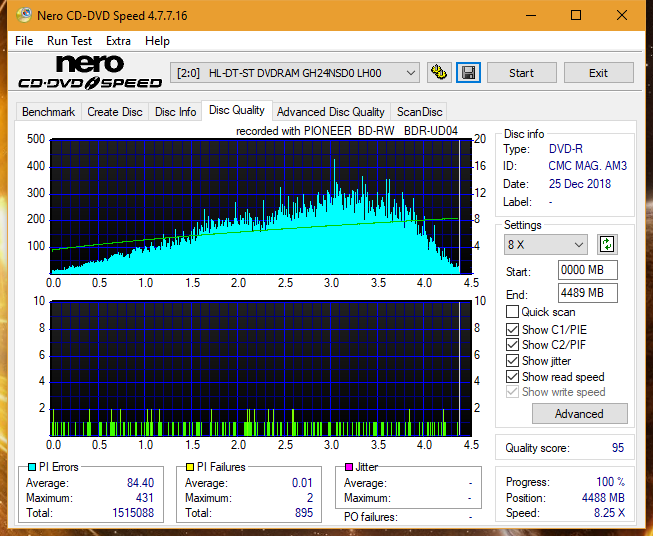Click the magenta Jitter color swatch
The width and height of the screenshot is (653, 536).
349,467
